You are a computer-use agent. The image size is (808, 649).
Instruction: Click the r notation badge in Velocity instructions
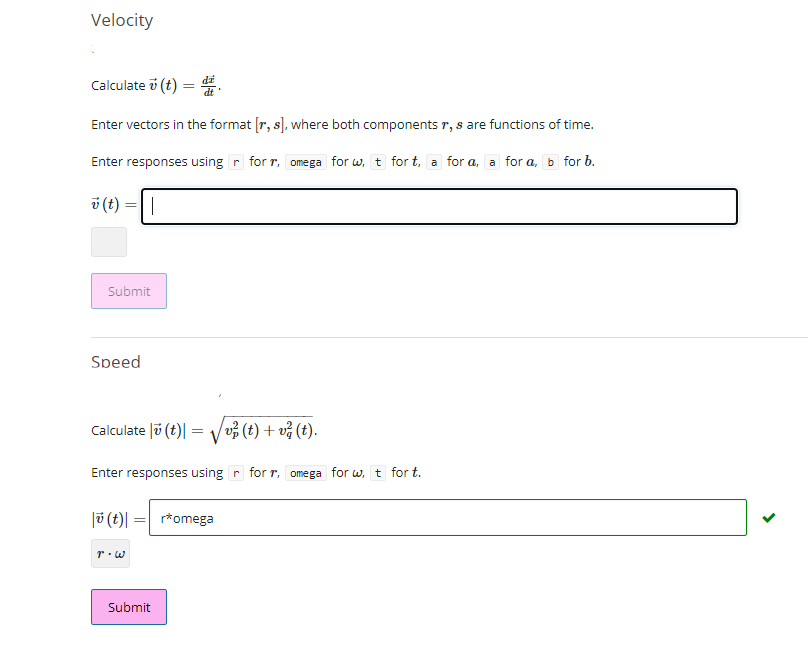[x=234, y=161]
